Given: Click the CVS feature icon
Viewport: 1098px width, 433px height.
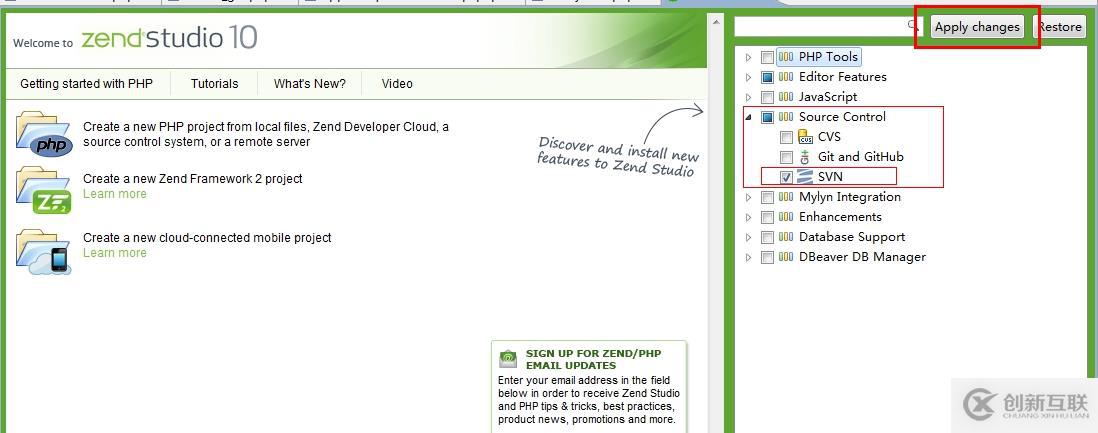Looking at the screenshot, I should point(805,137).
